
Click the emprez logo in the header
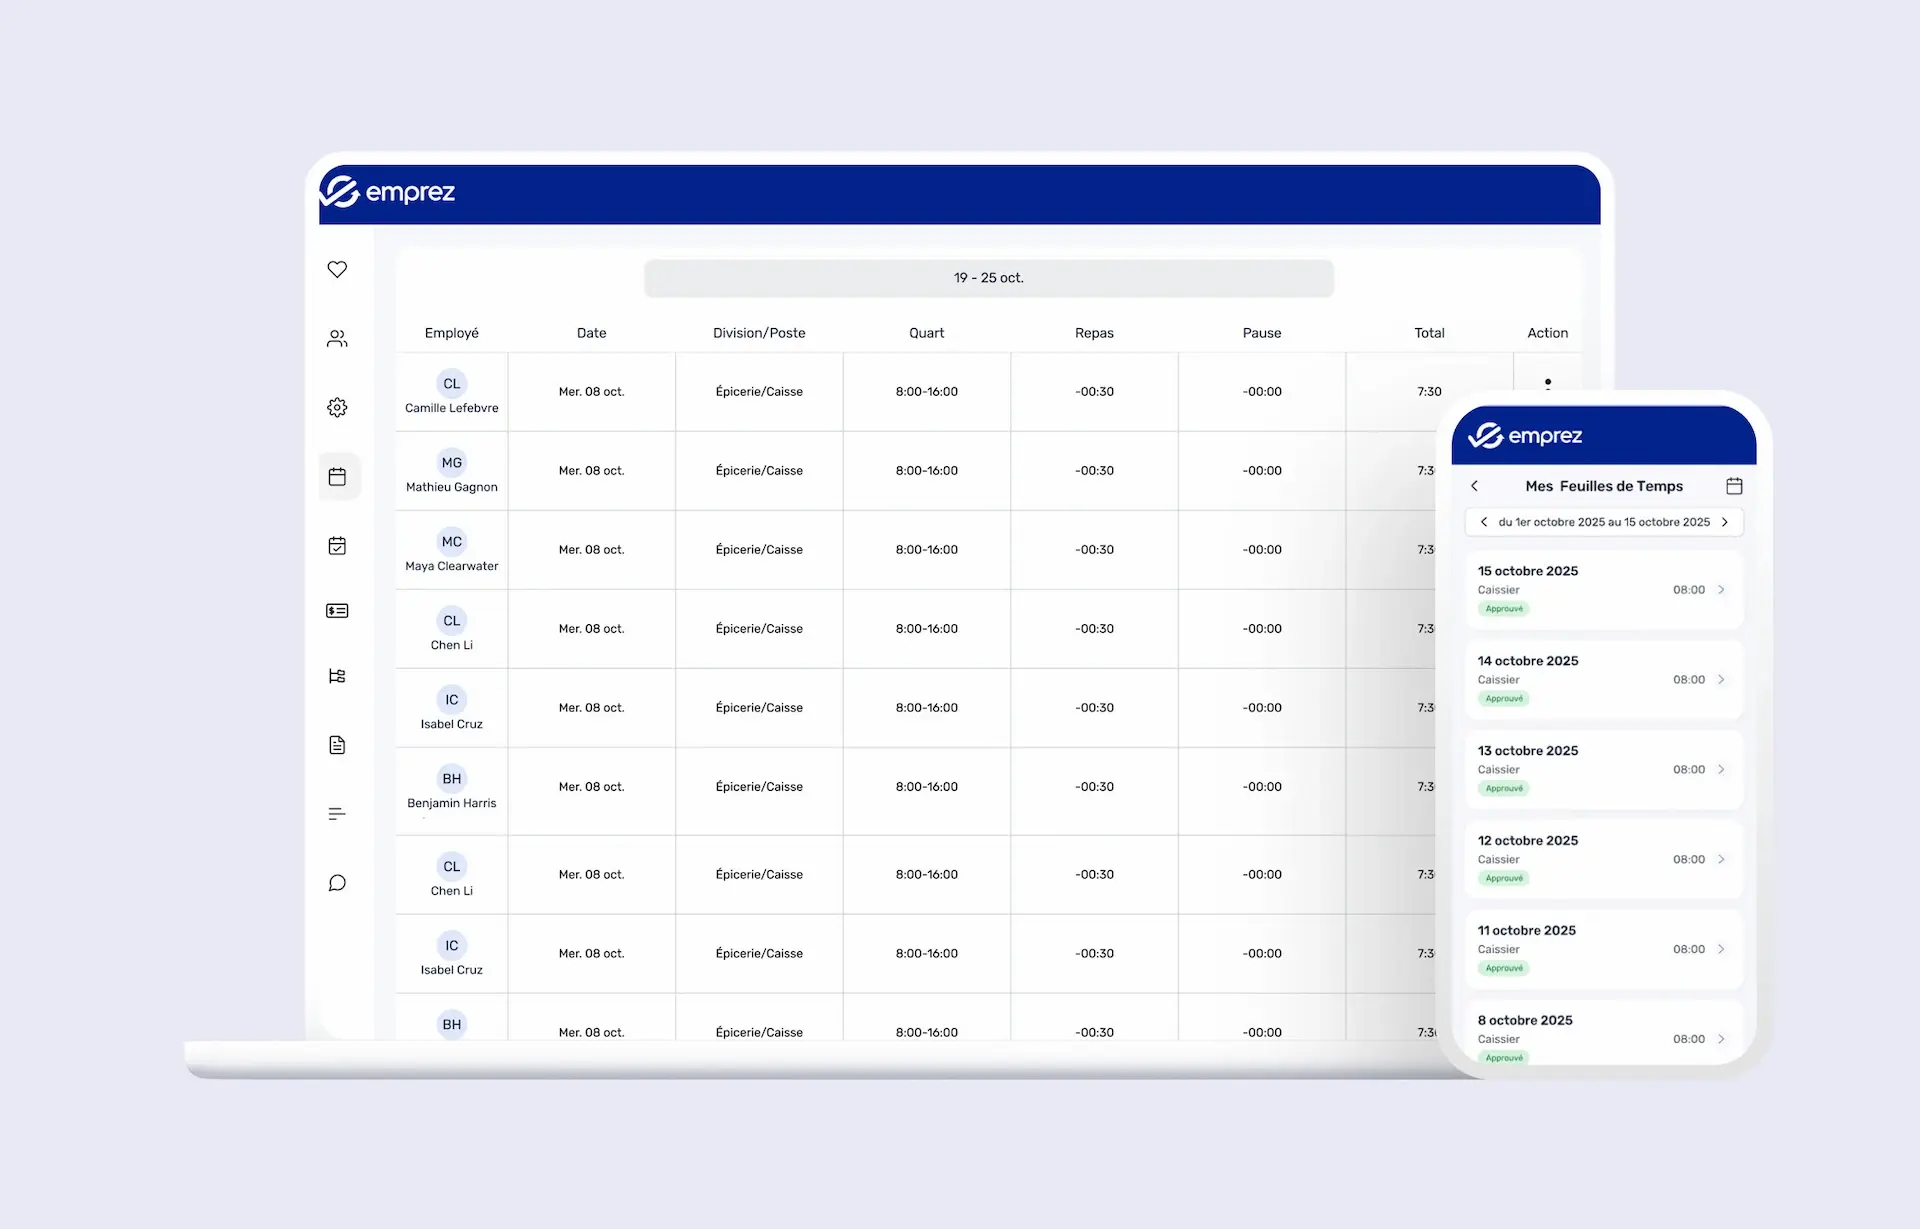pyautogui.click(x=389, y=192)
